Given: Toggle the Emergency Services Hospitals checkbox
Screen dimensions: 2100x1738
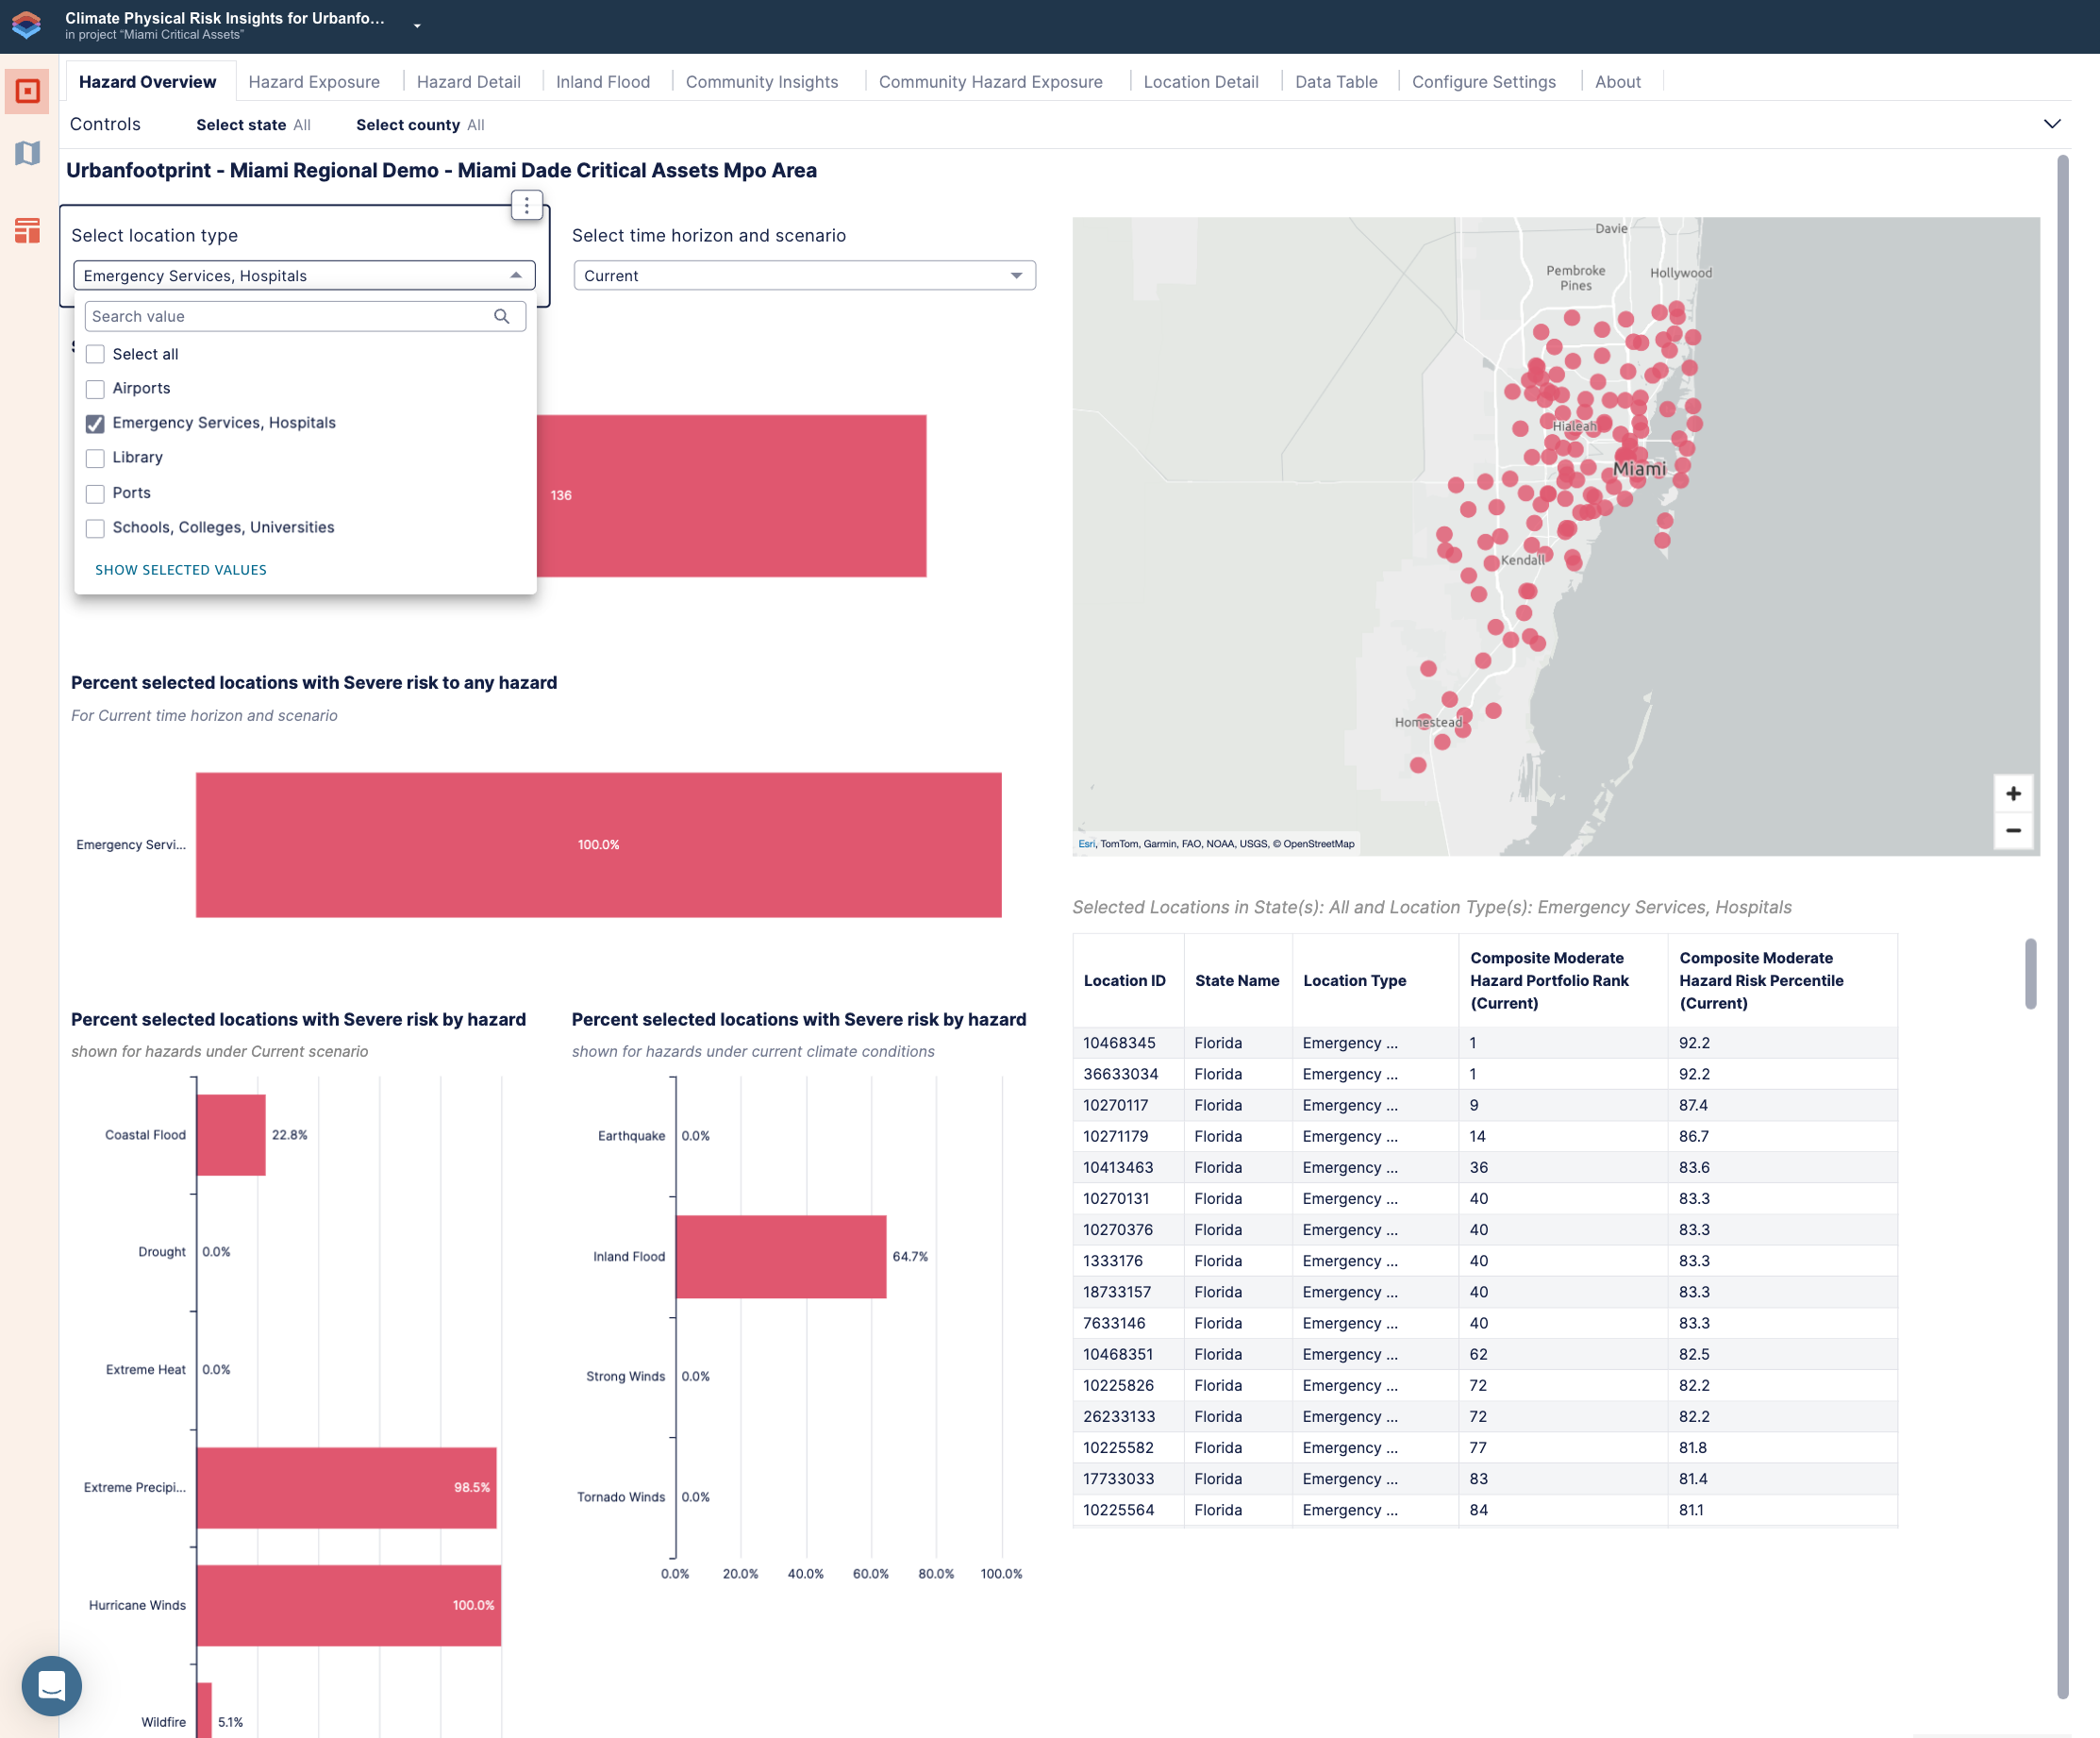Looking at the screenshot, I should (96, 423).
